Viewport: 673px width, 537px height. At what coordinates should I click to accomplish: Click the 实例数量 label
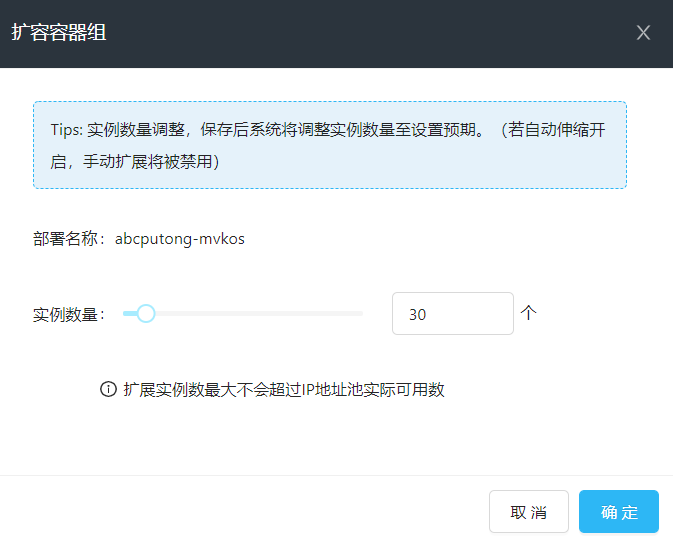pos(69,315)
